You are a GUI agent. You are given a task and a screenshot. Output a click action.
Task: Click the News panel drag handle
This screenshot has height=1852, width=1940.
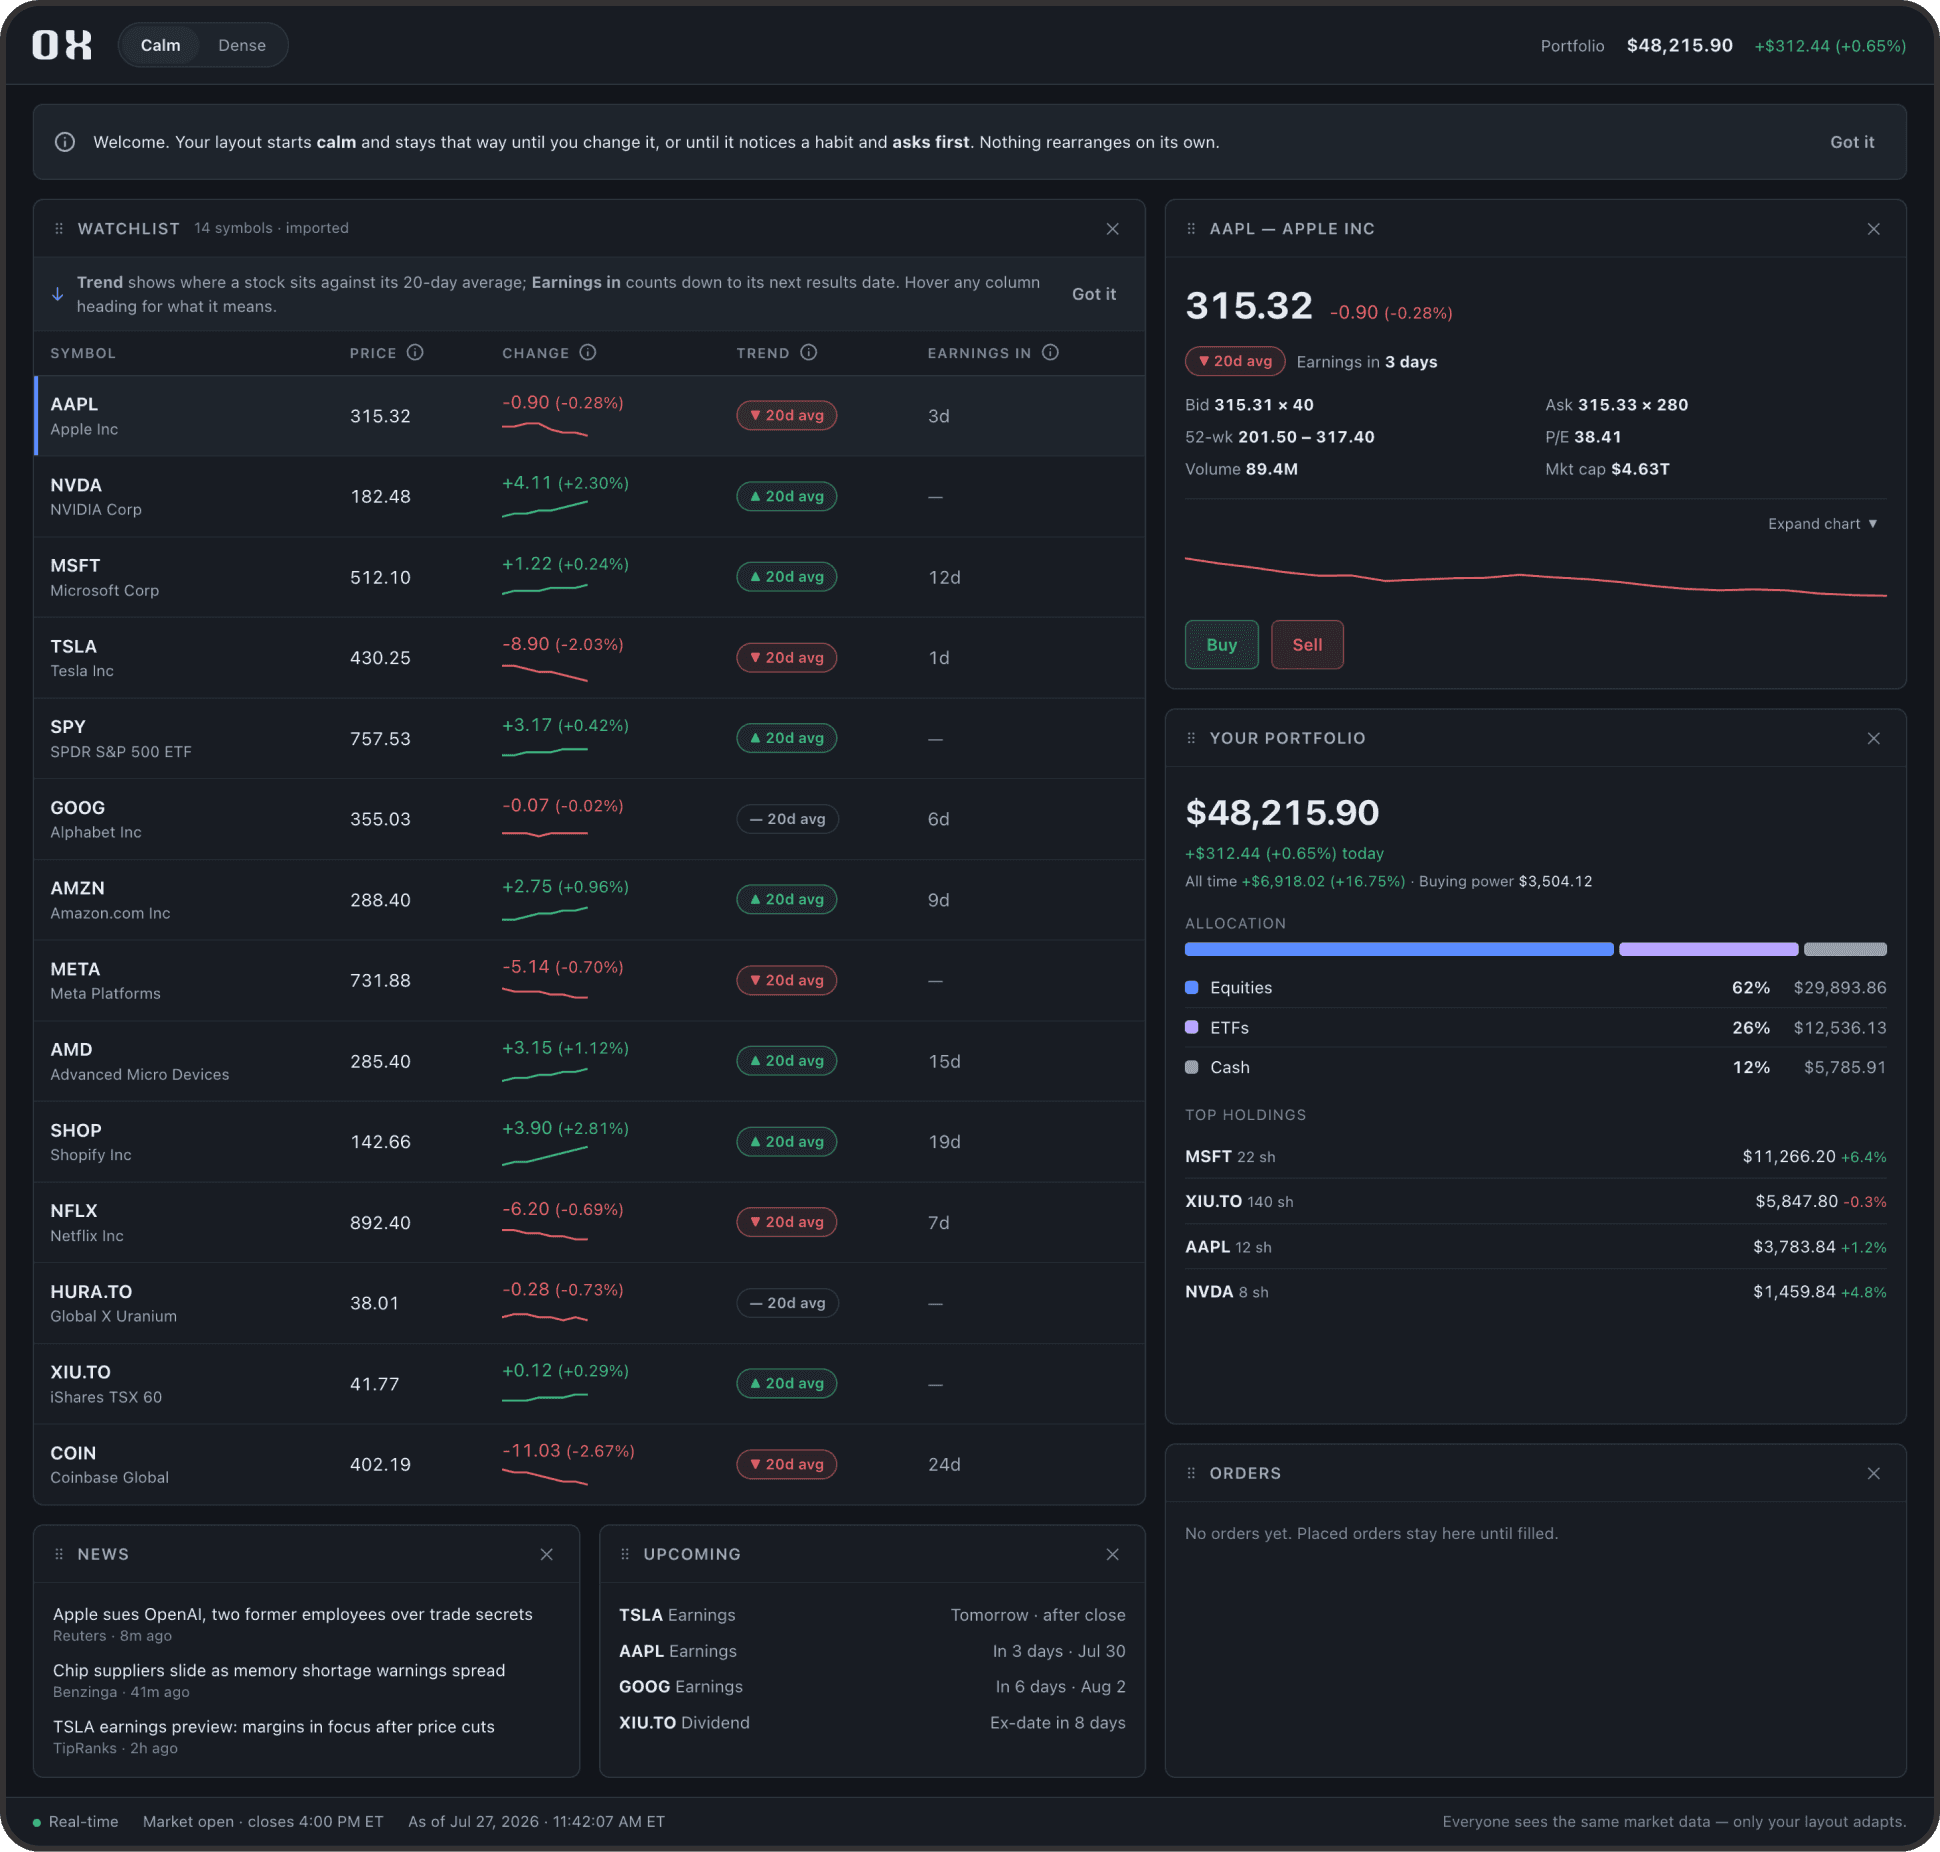click(x=59, y=1554)
